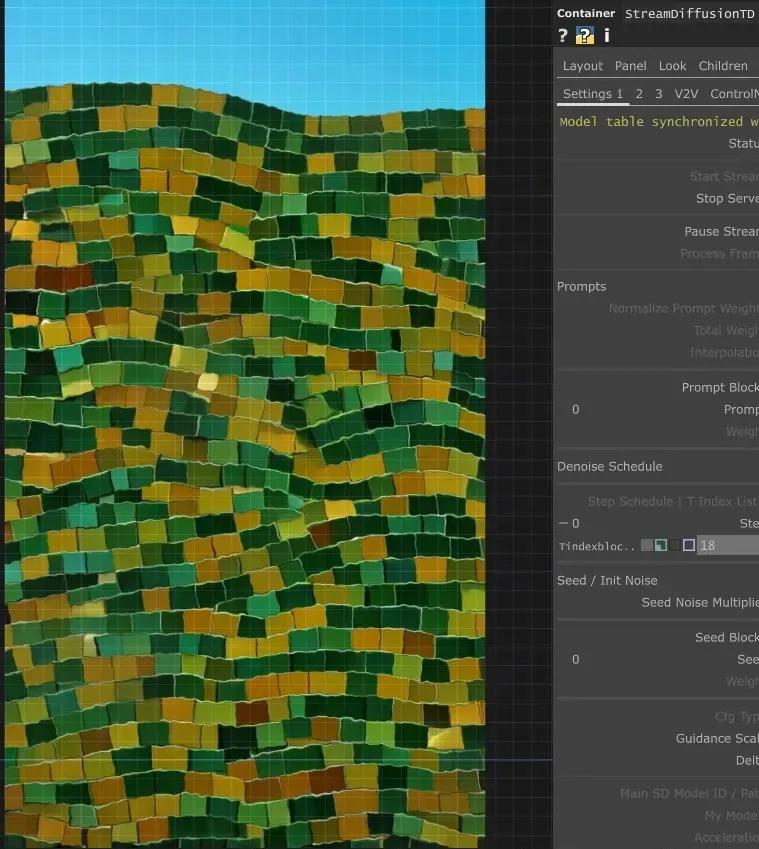Click the Seed / Init Noise header

607,580
